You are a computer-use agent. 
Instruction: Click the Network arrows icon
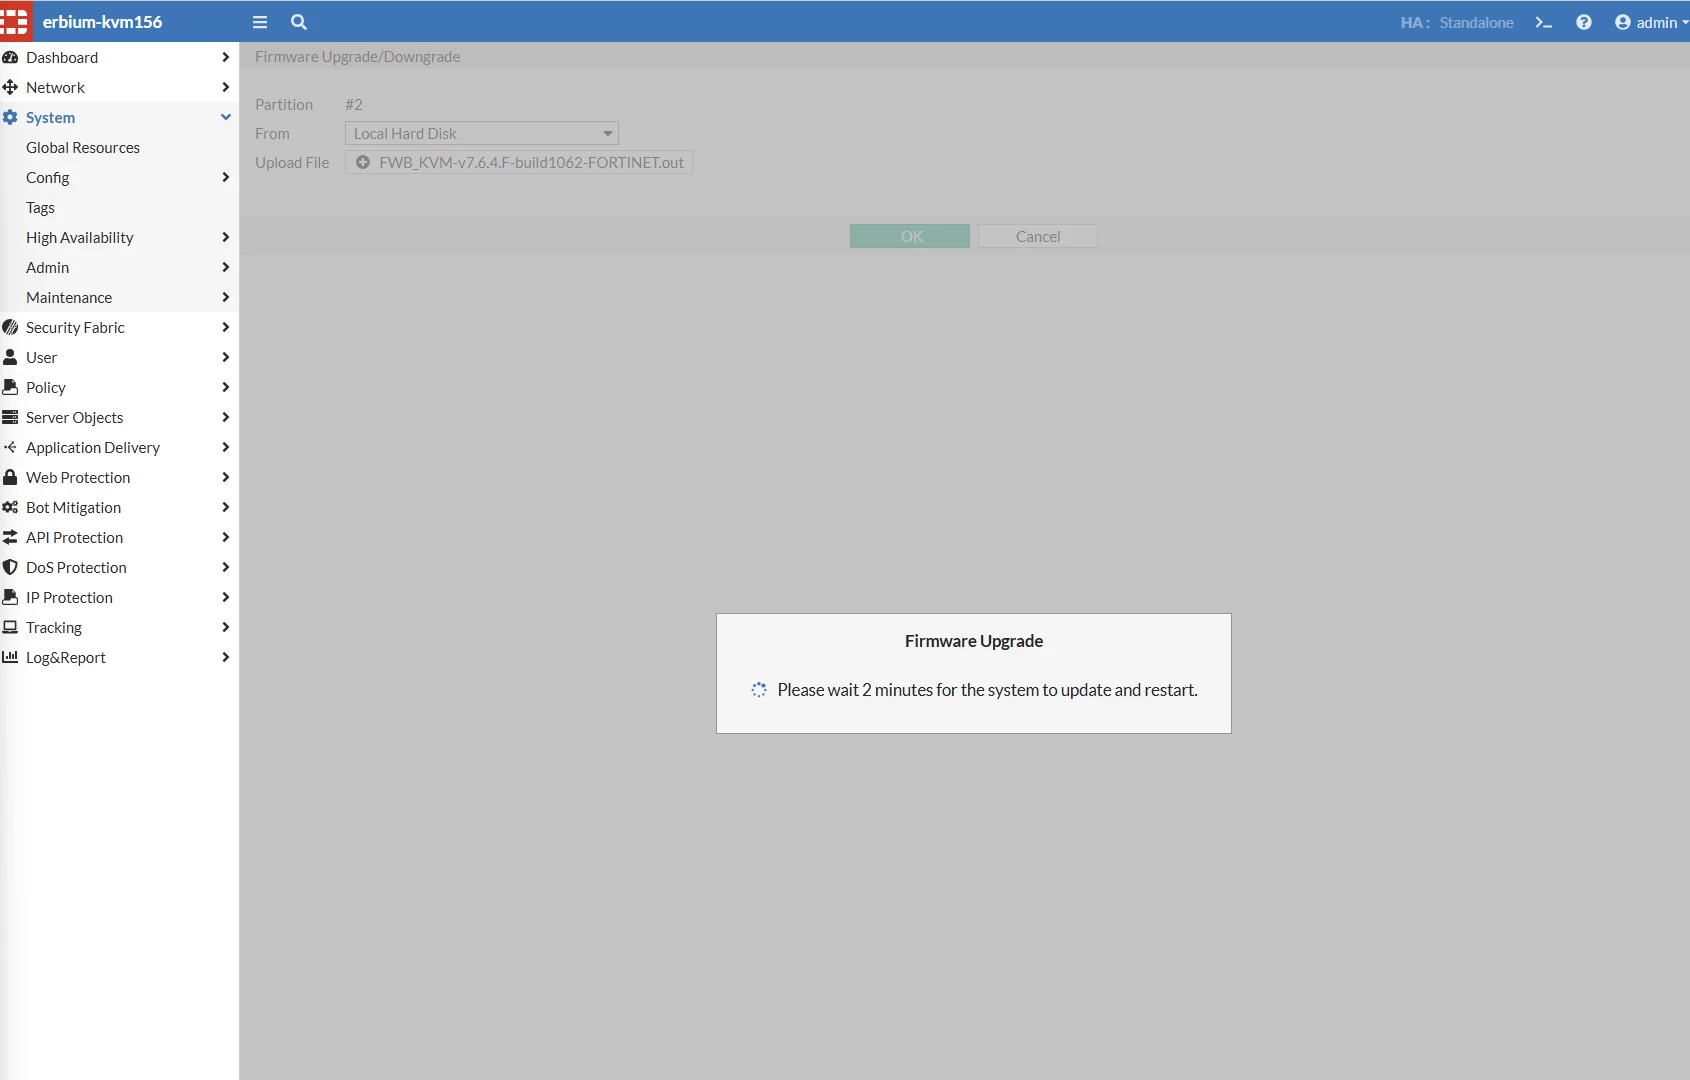(10, 87)
